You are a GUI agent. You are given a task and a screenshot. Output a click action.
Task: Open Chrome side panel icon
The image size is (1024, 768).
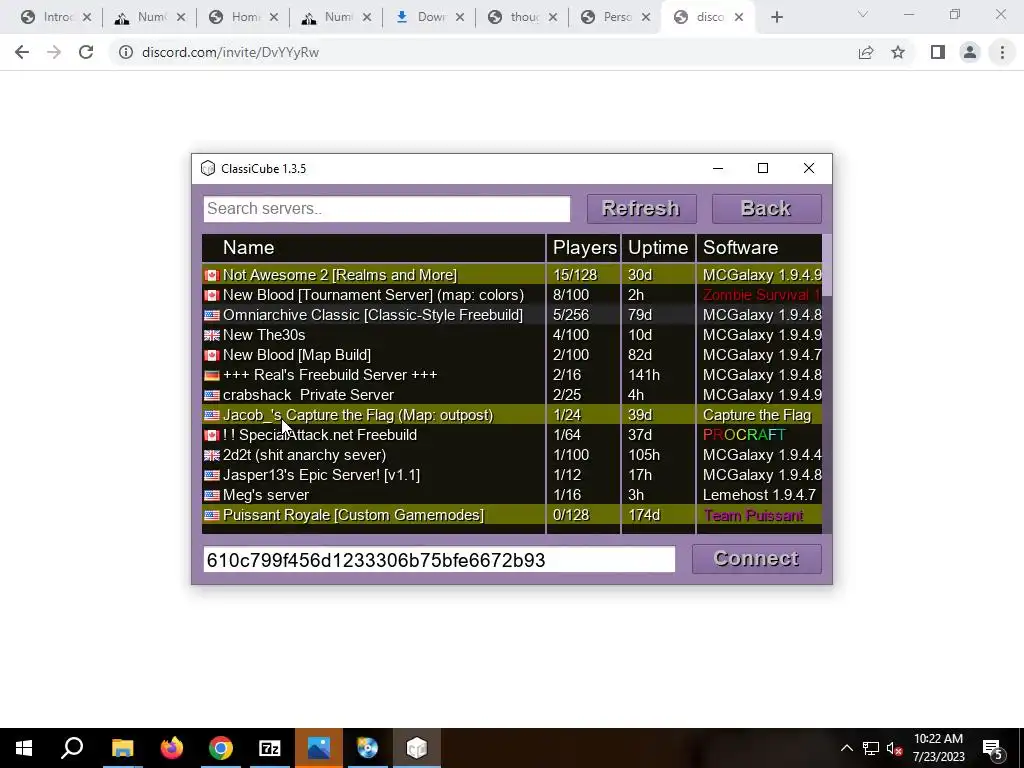[x=938, y=52]
